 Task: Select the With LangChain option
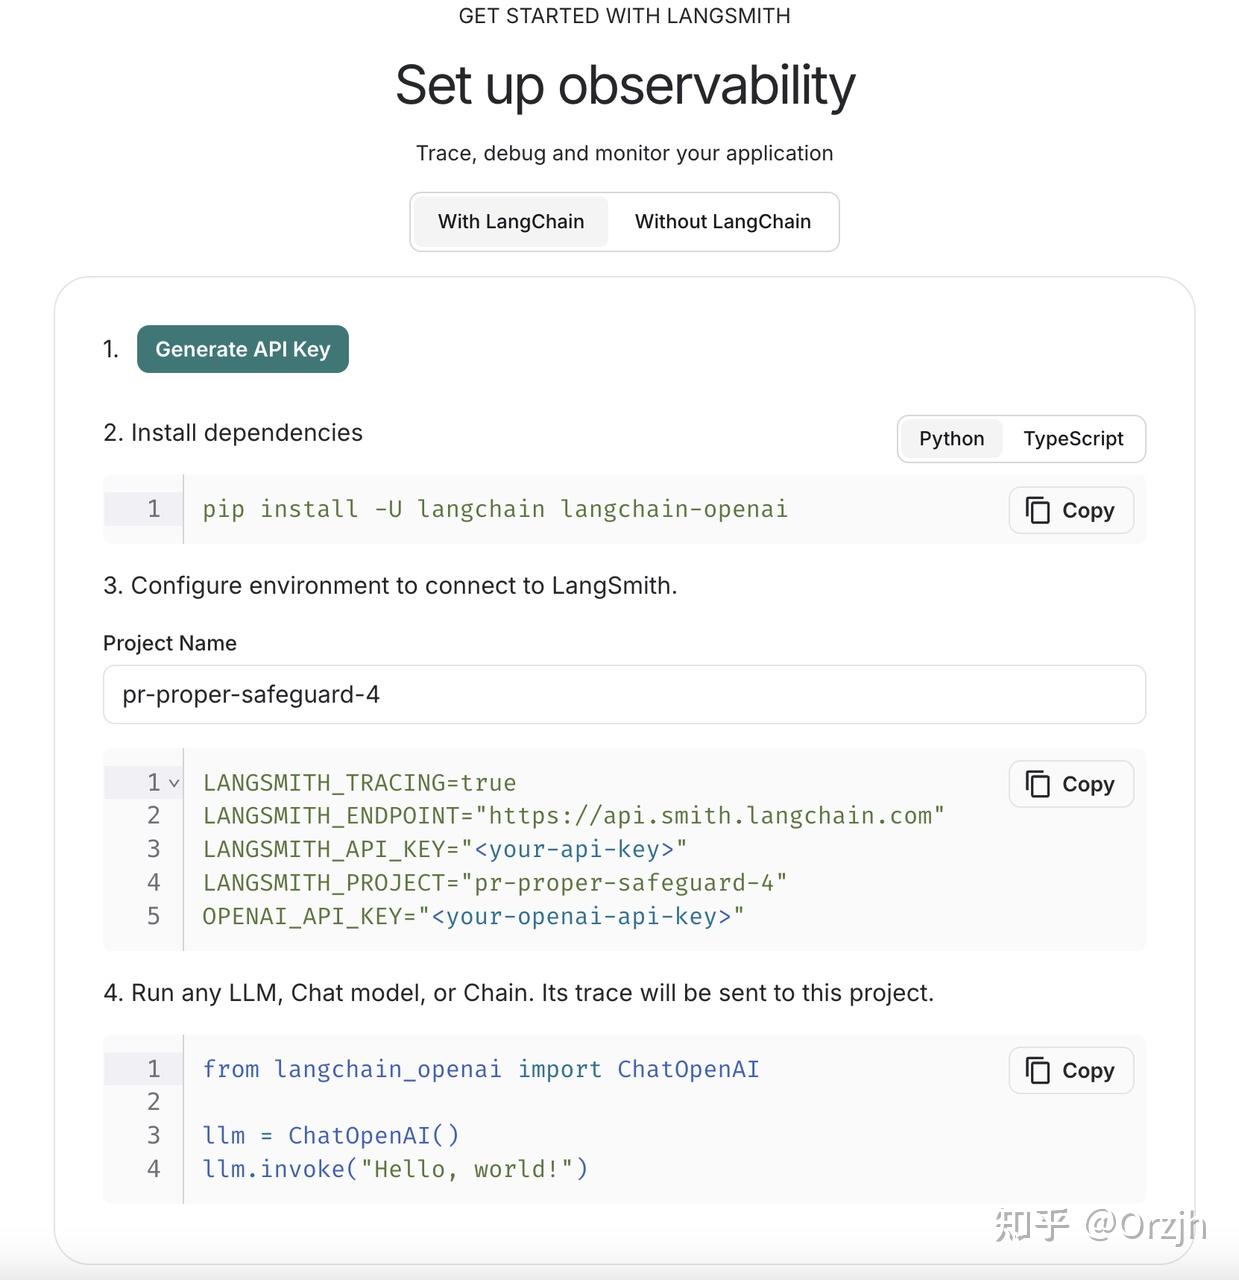[510, 221]
